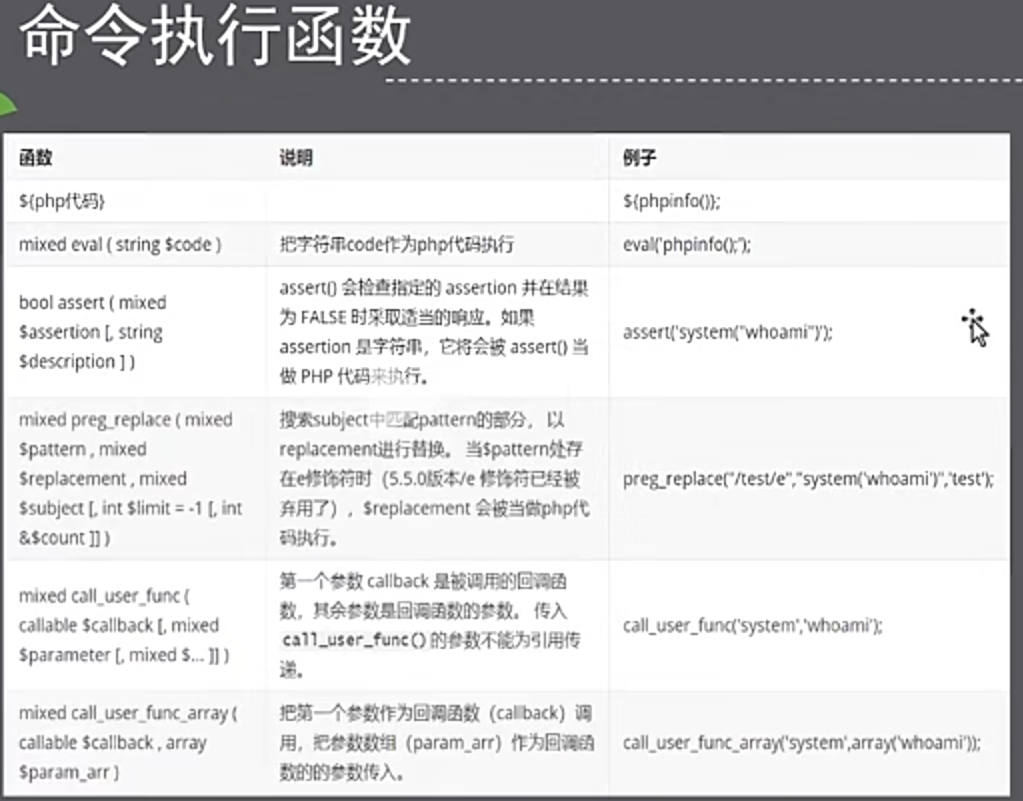1023x801 pixels.
Task: Click the preg_replace description about the /e modifier
Action: 434,479
